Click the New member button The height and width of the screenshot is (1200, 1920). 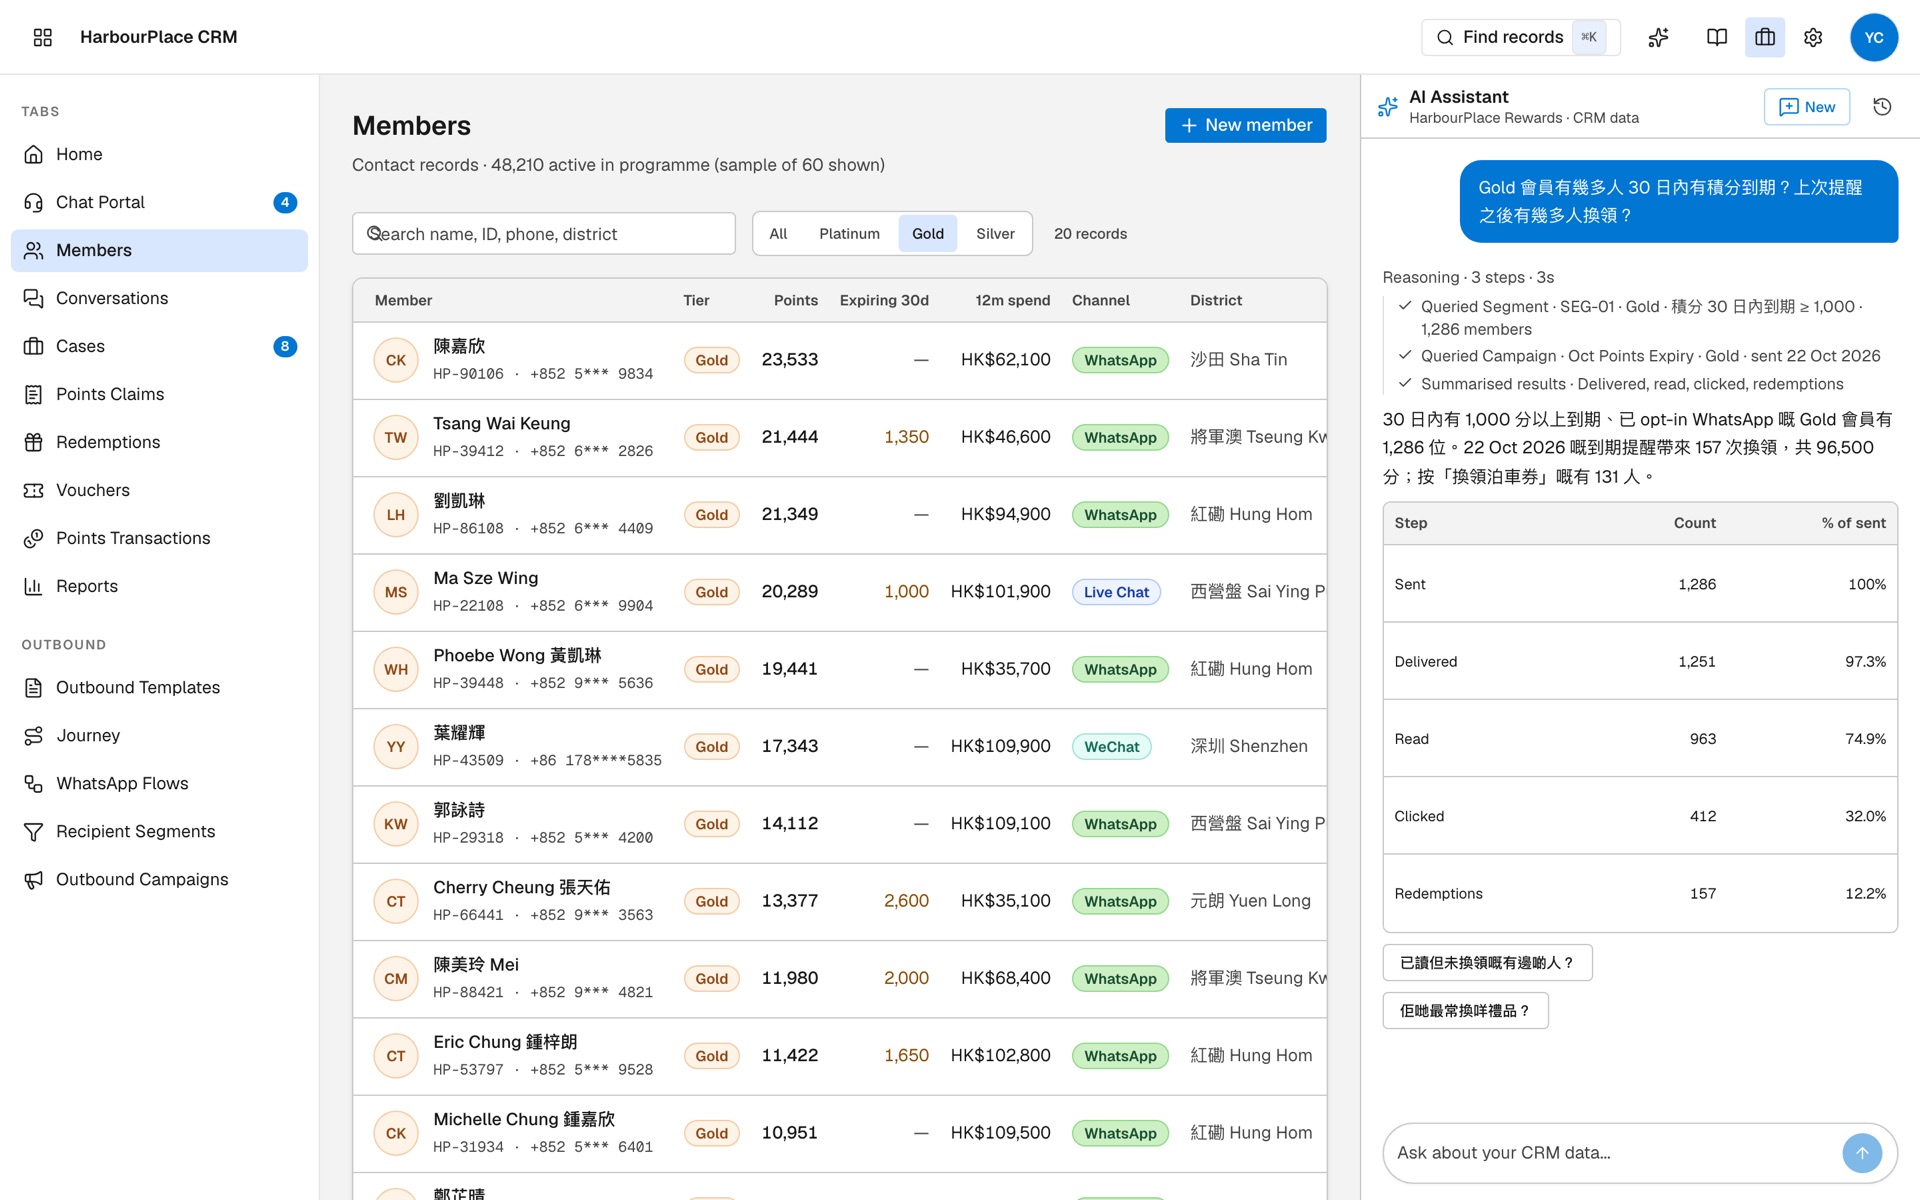point(1245,125)
